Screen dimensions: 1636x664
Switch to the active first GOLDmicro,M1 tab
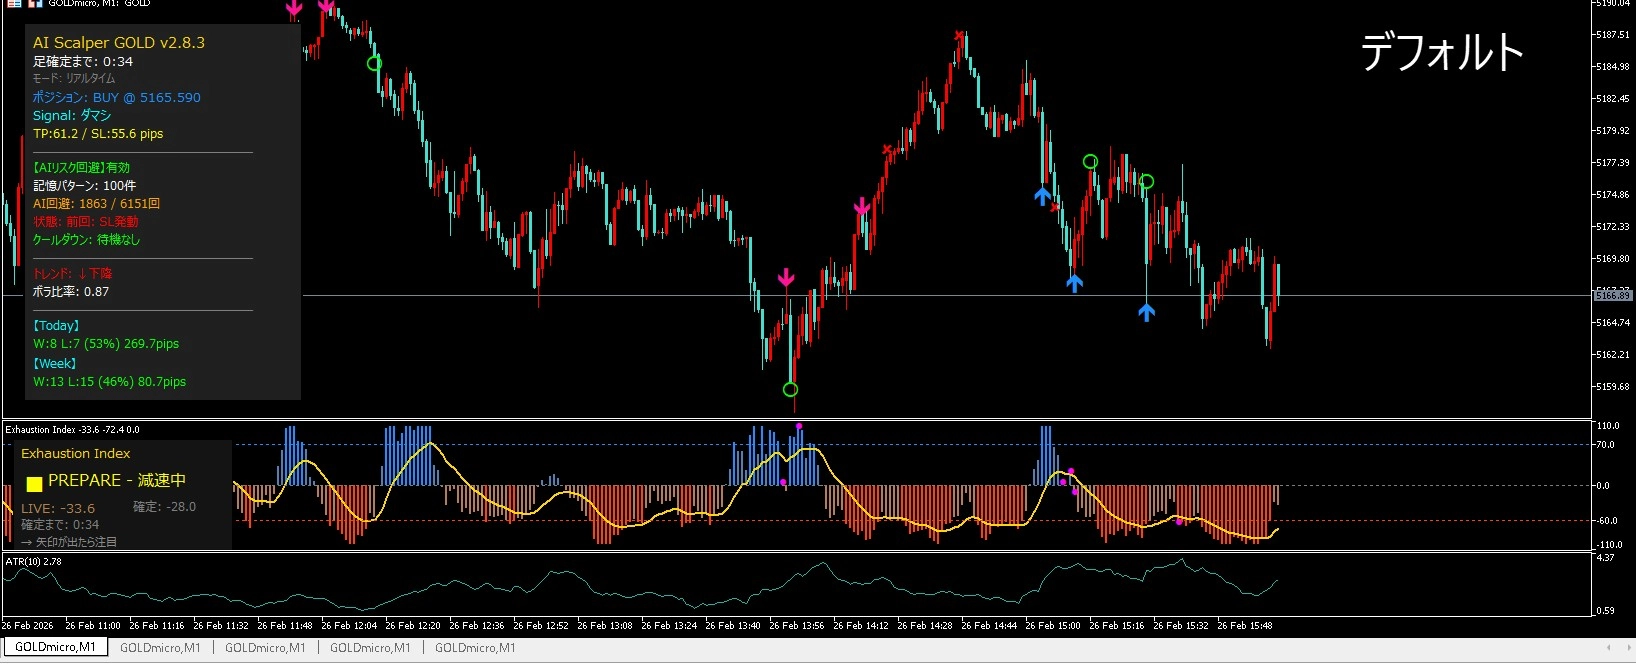tap(55, 647)
